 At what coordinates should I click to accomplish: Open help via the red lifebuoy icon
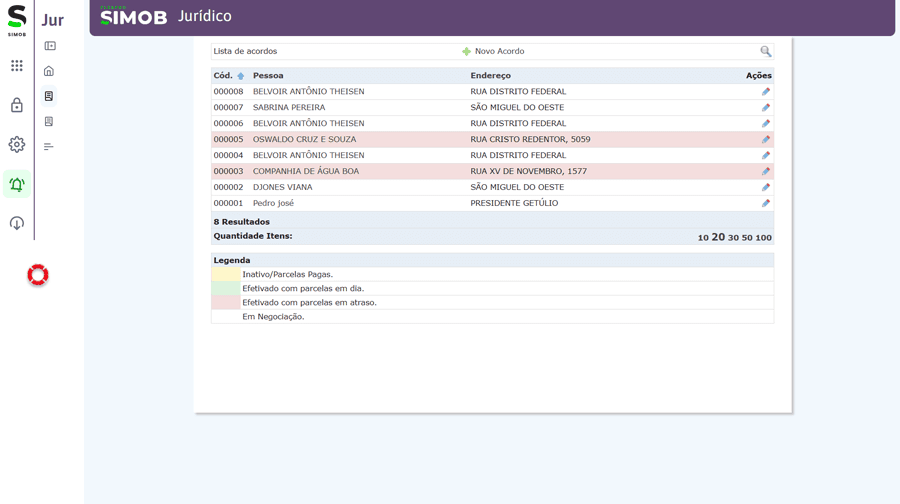tap(38, 275)
